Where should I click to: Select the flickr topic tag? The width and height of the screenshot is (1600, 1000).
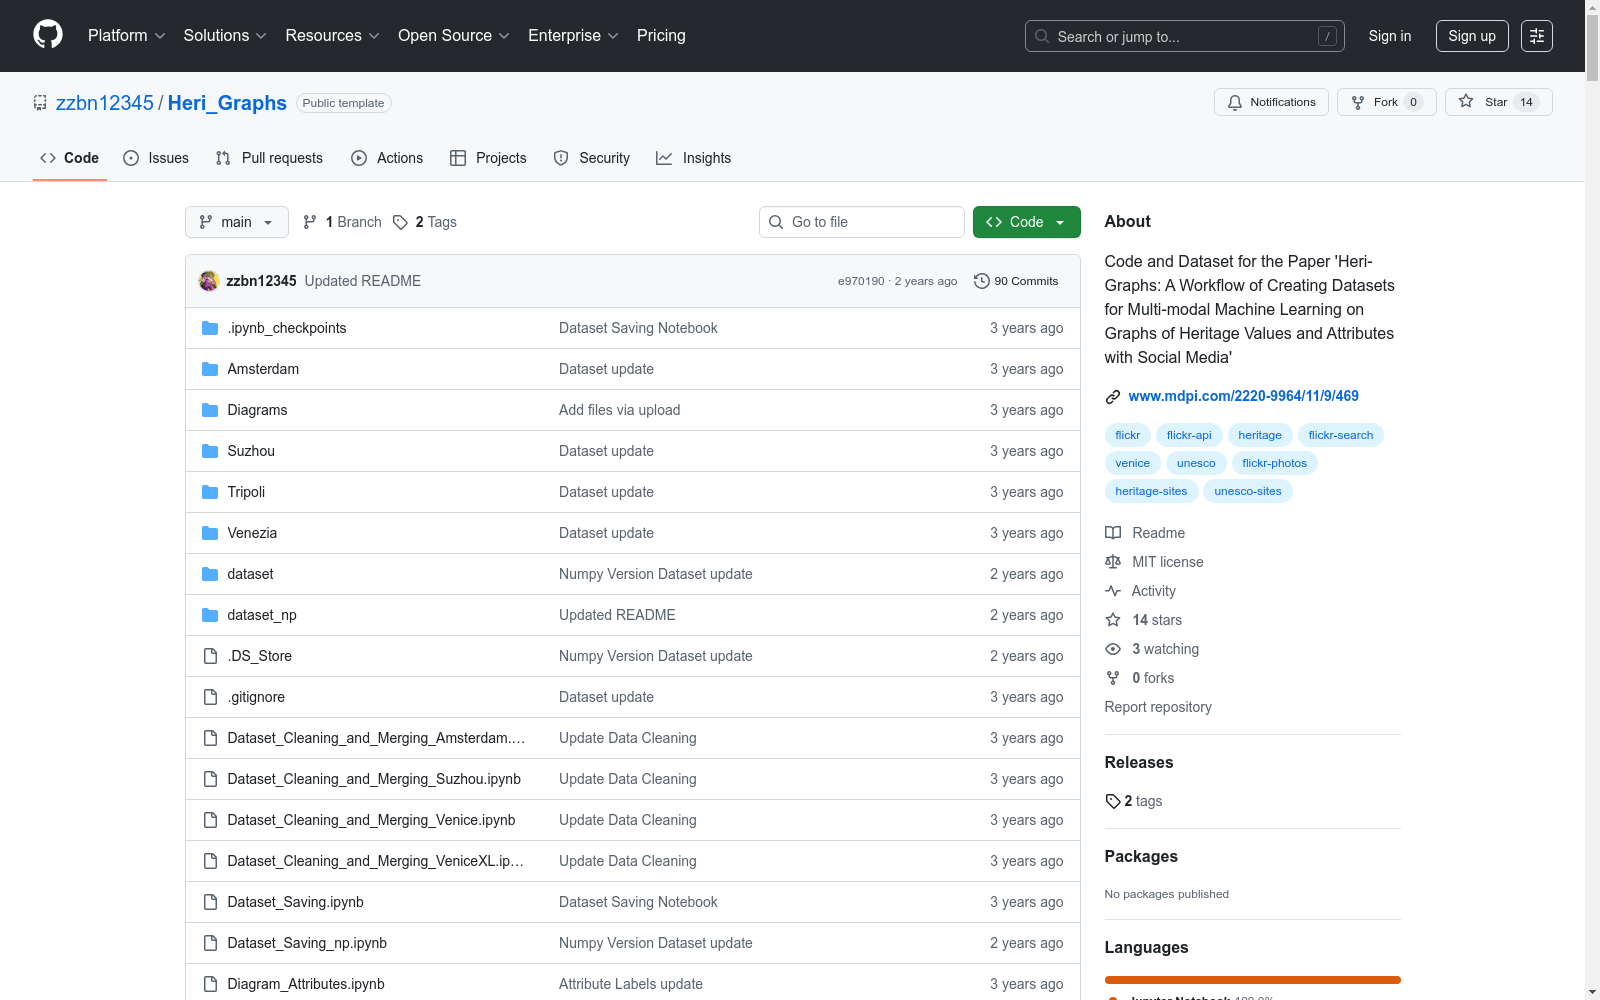click(x=1128, y=435)
